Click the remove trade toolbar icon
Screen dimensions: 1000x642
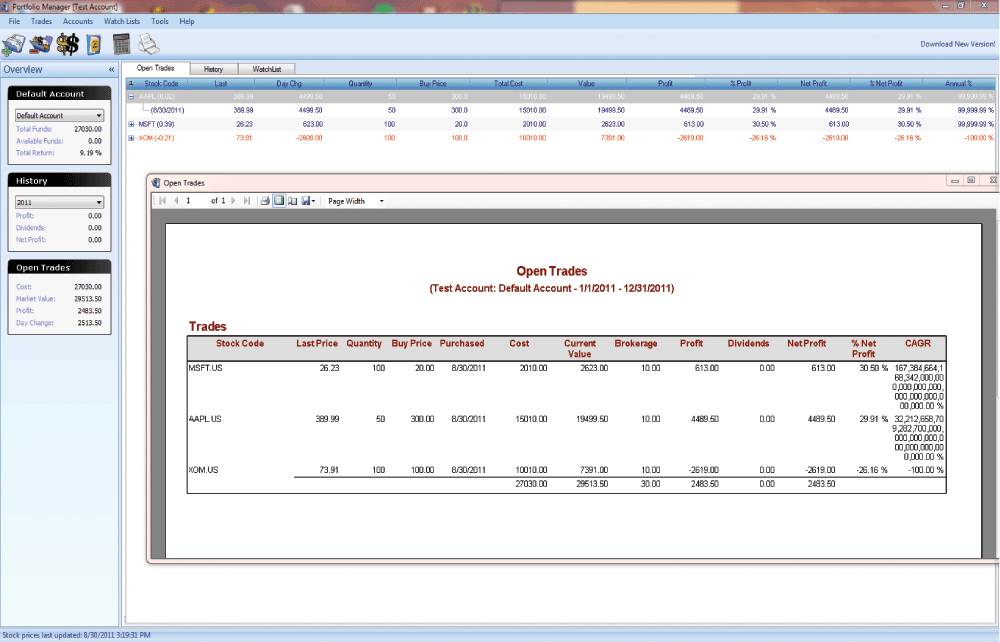[x=41, y=43]
